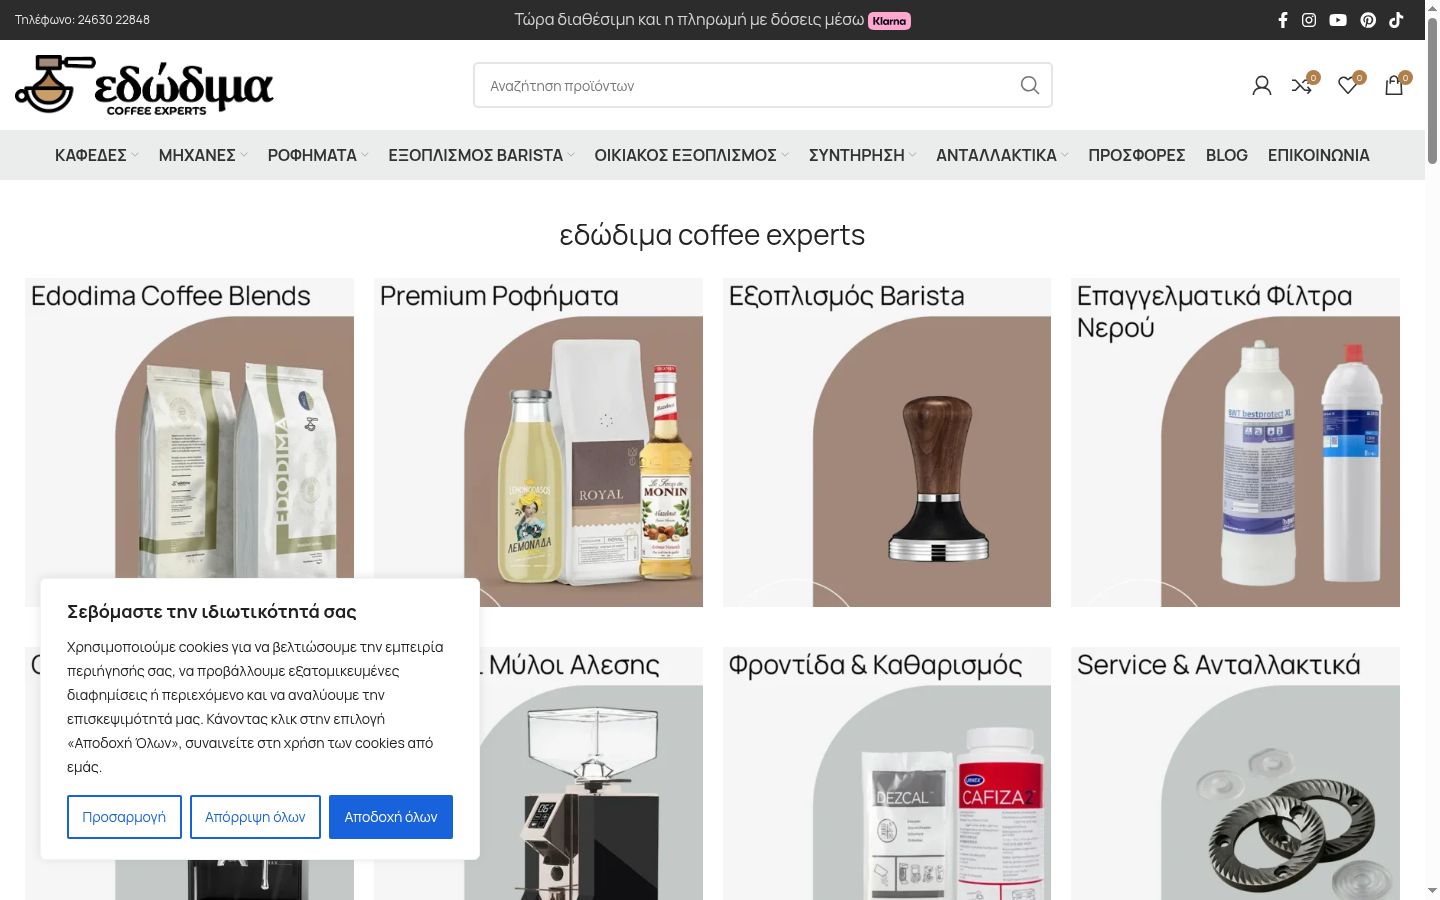Open the Εξοπλισμός Barista category card
The height and width of the screenshot is (900, 1440).
887,442
